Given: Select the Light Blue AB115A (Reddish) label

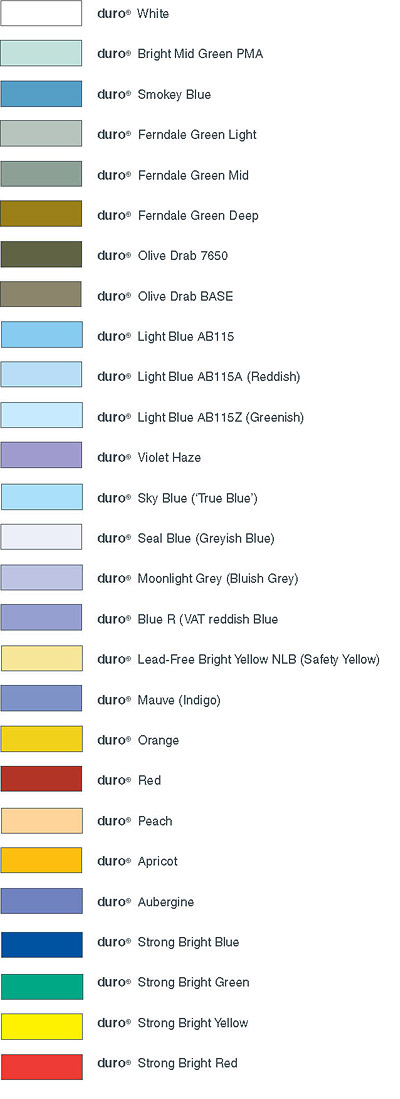Looking at the screenshot, I should (219, 377).
